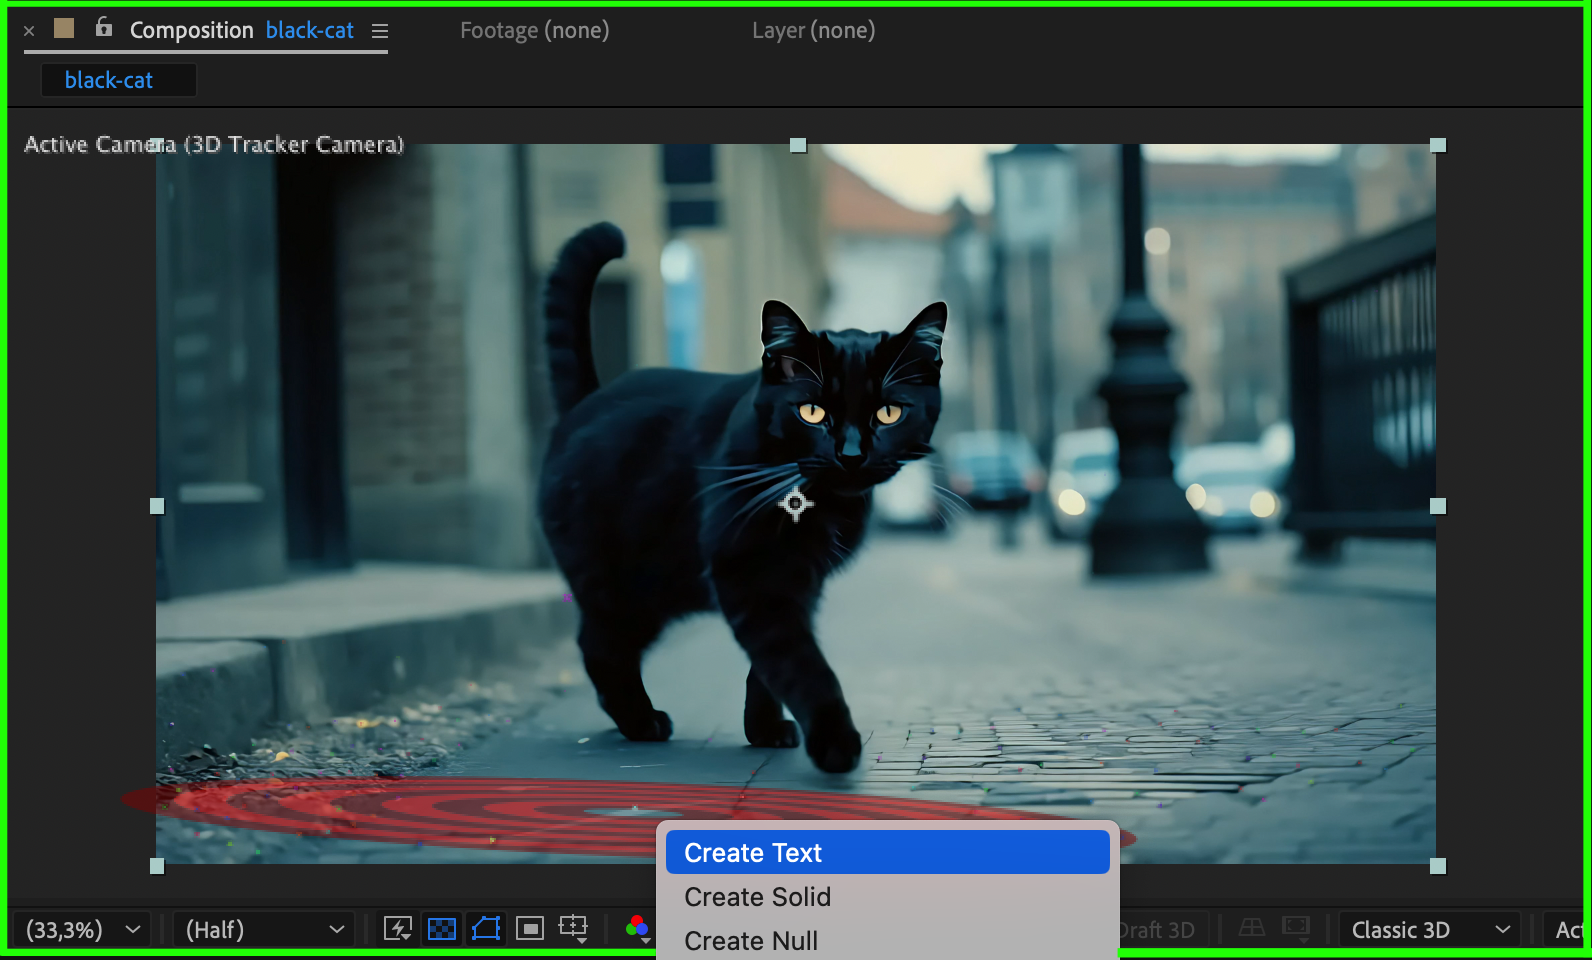
Task: Switch to the Footage (none) tab
Action: click(x=535, y=31)
